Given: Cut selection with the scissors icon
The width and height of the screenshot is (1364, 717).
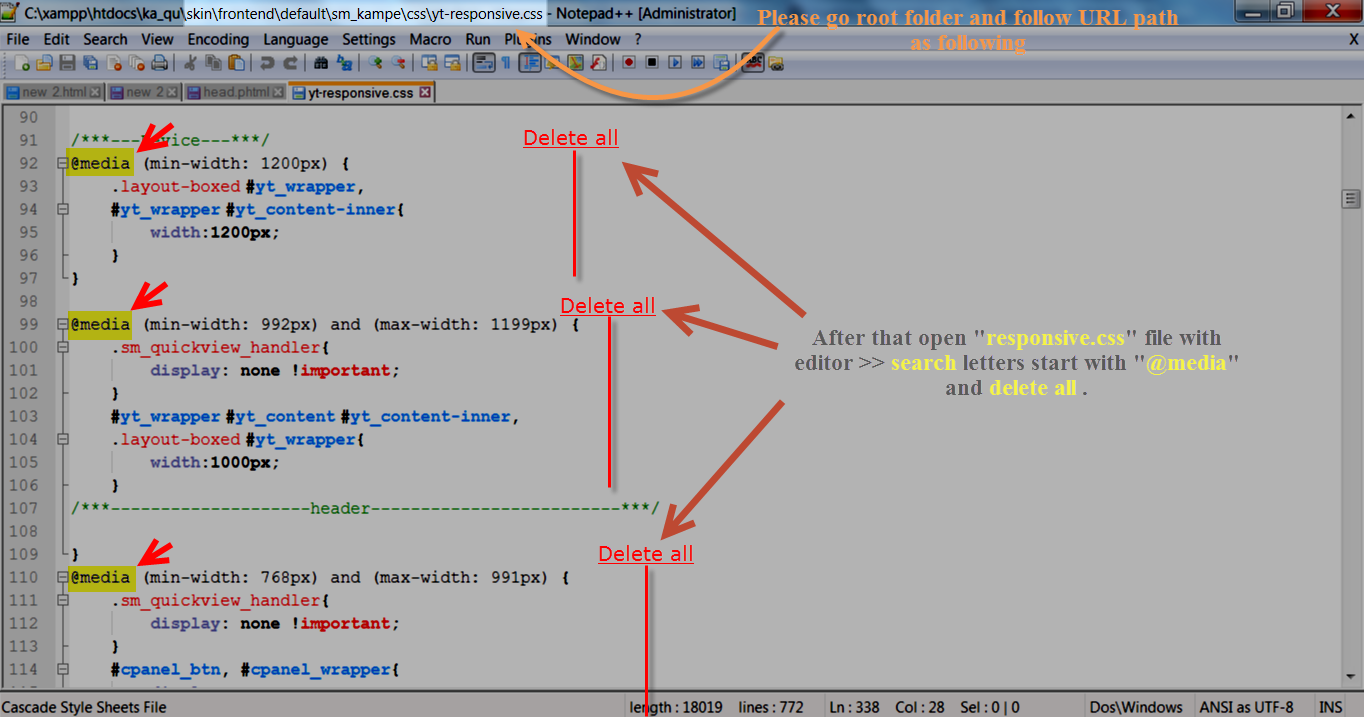Looking at the screenshot, I should click(189, 63).
